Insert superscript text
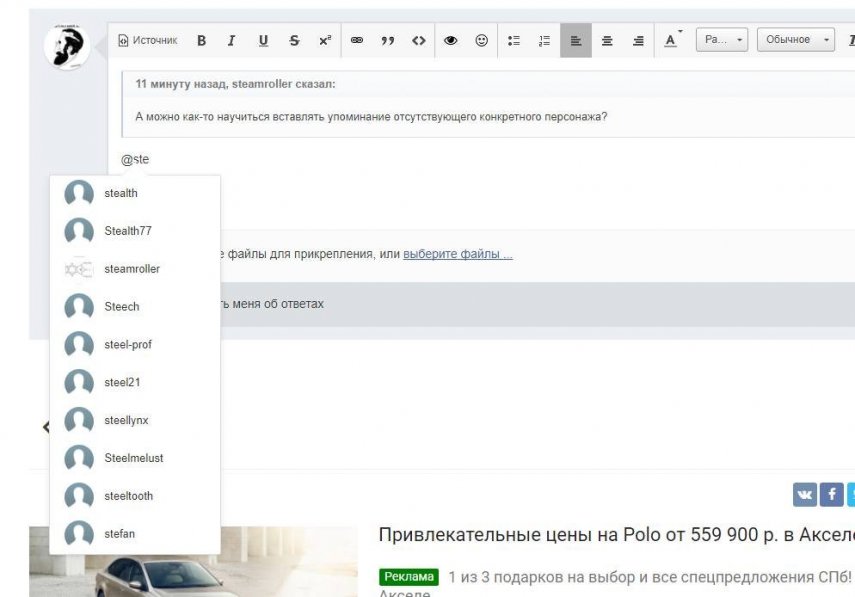855x597 pixels. [324, 40]
